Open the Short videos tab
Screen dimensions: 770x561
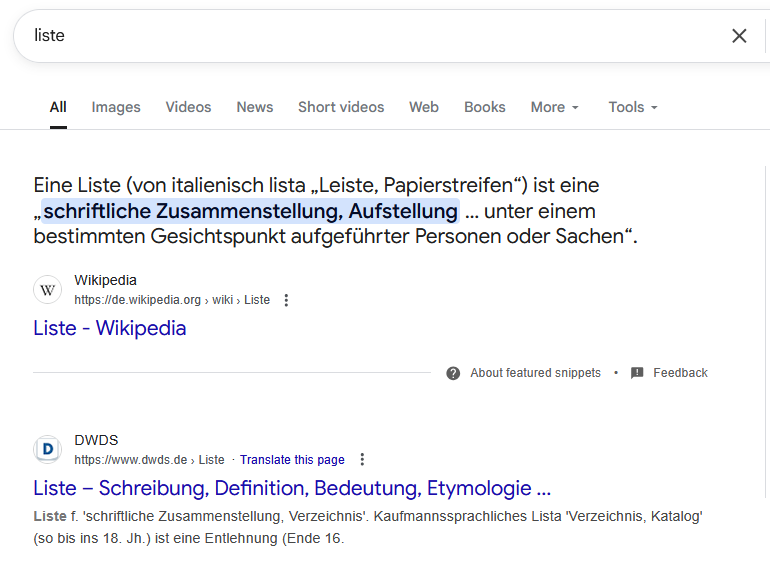pos(341,107)
